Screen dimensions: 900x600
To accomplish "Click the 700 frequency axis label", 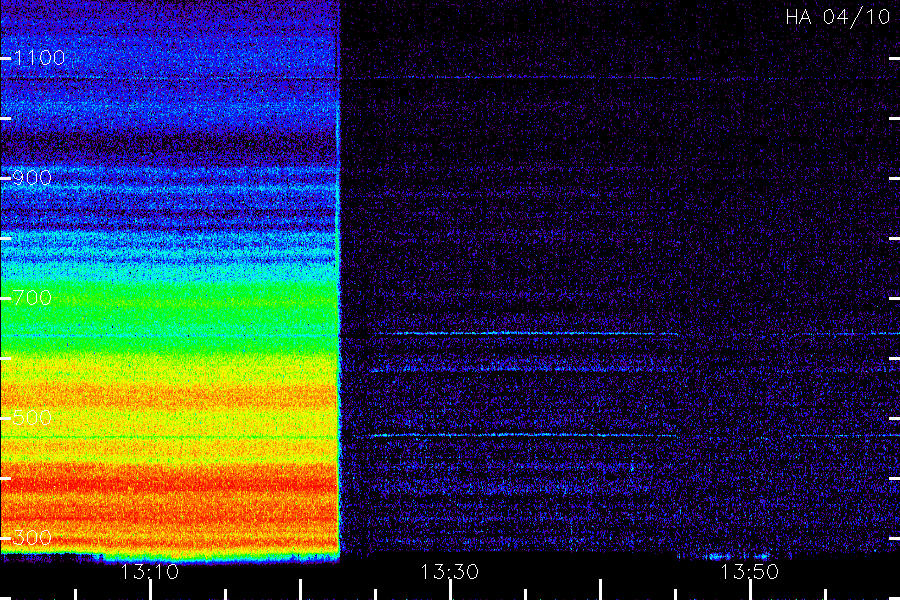I will tap(32, 297).
